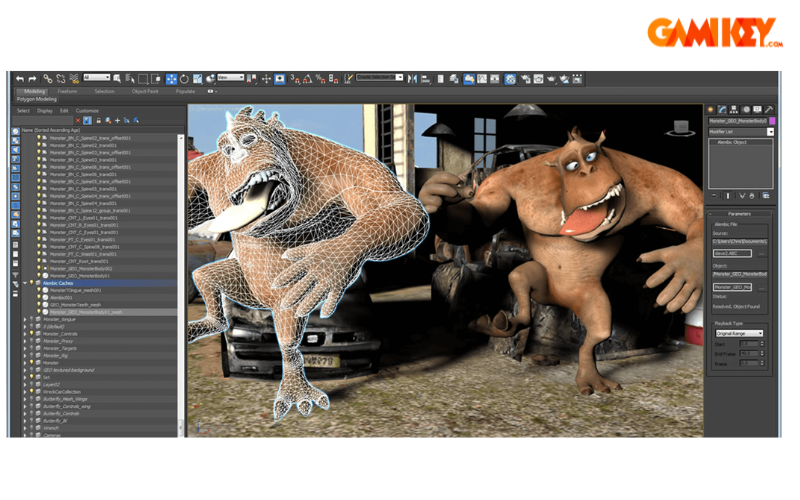800x500 pixels.
Task: Choose the Rectangular Selection Region tool
Action: pos(143,79)
